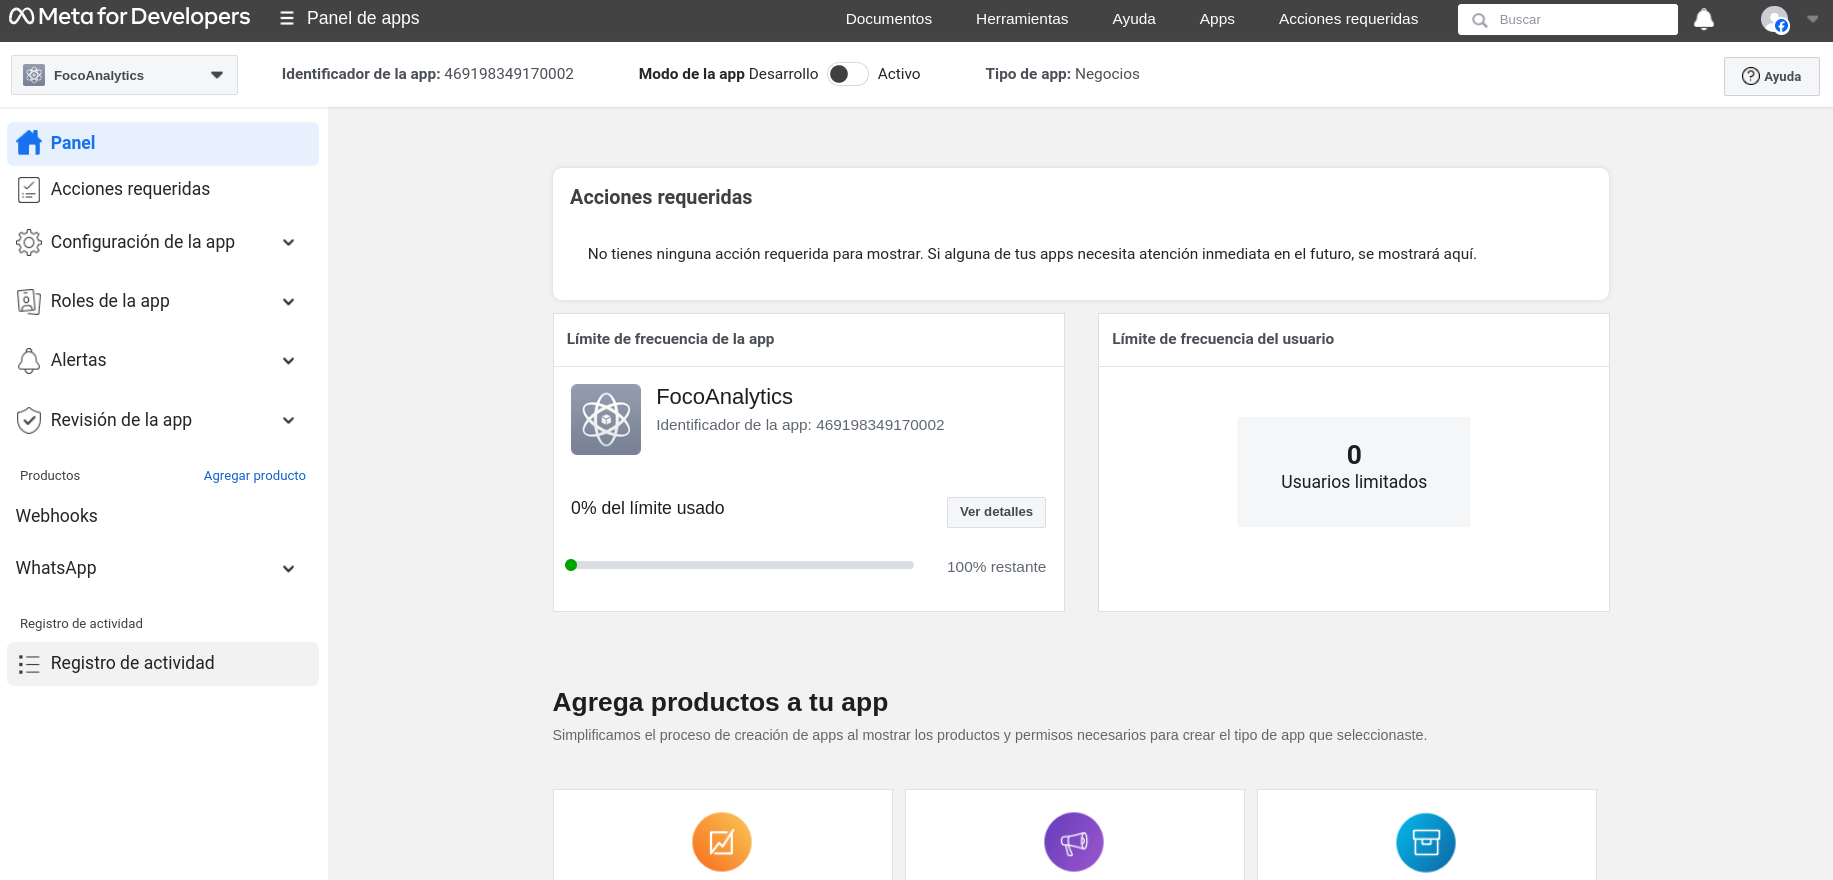This screenshot has width=1833, height=880.
Task: Click into the Buscar search field
Action: (1568, 20)
